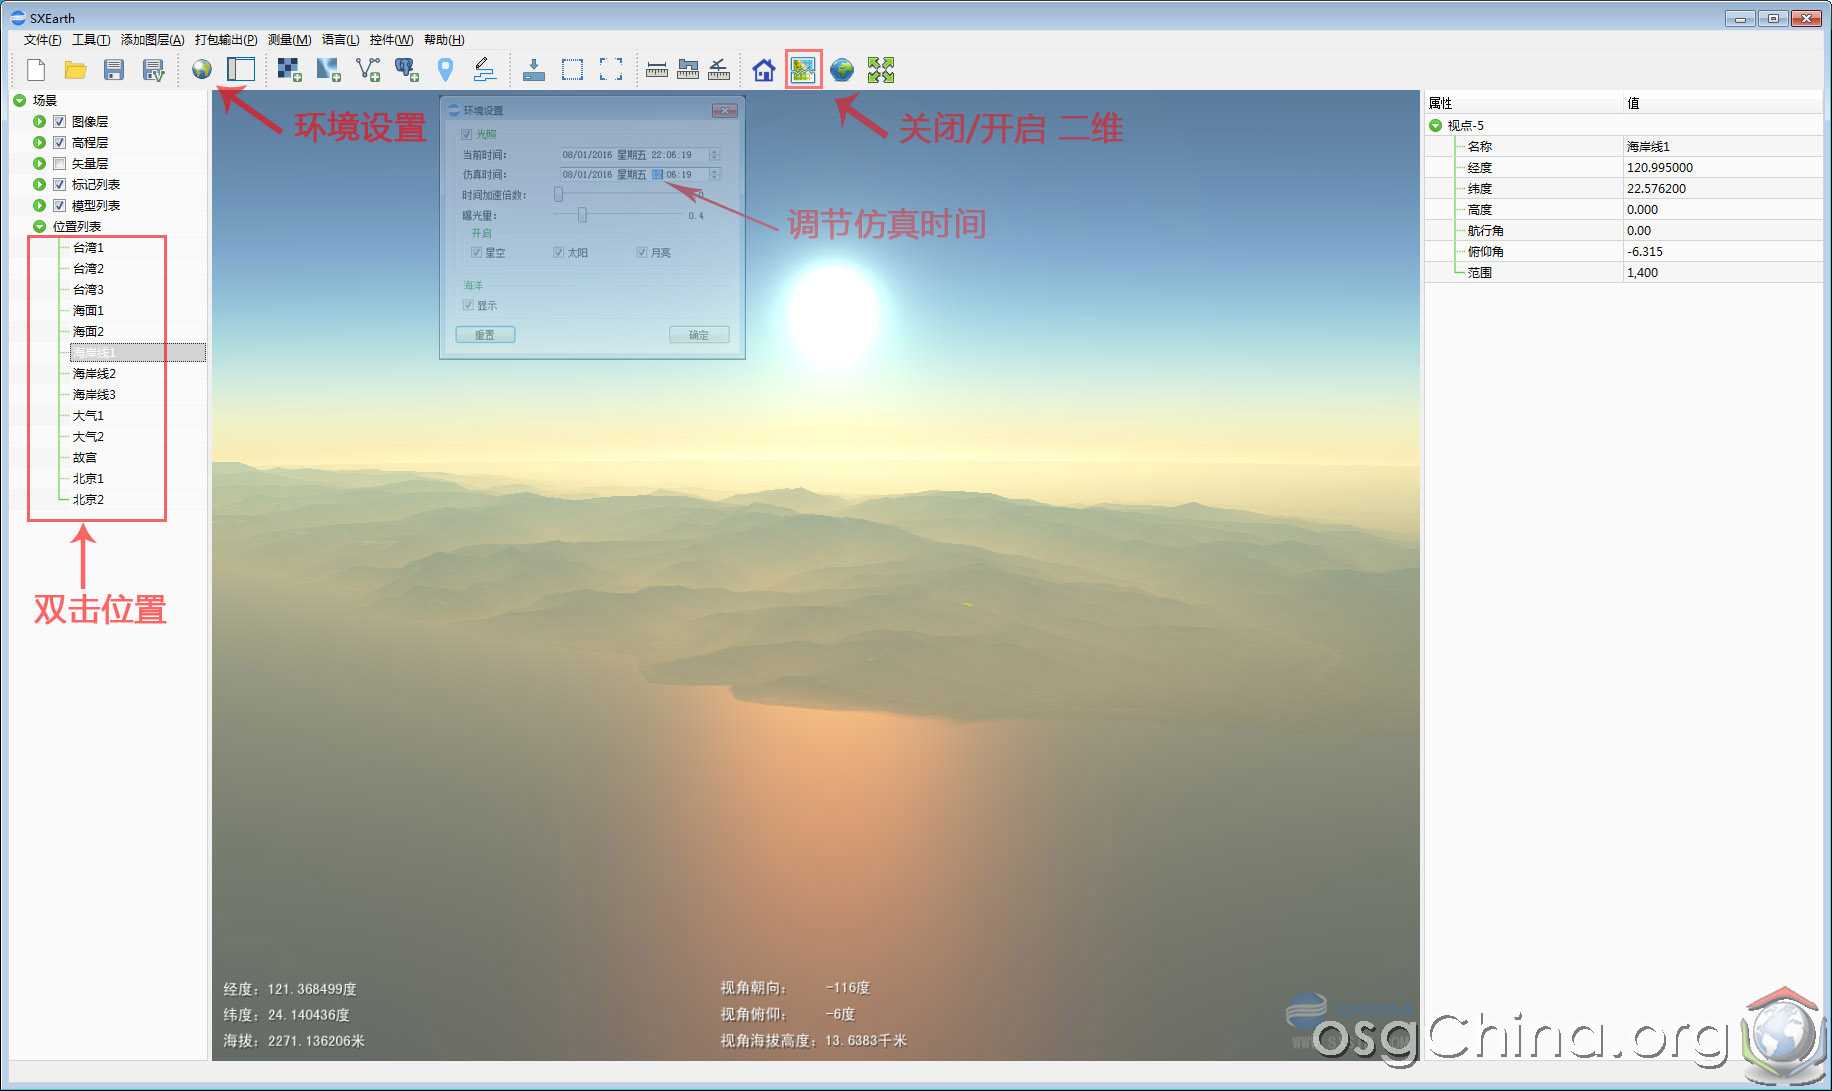Collapse 视点-5 property group
This screenshot has width=1832, height=1091.
coord(1436,125)
